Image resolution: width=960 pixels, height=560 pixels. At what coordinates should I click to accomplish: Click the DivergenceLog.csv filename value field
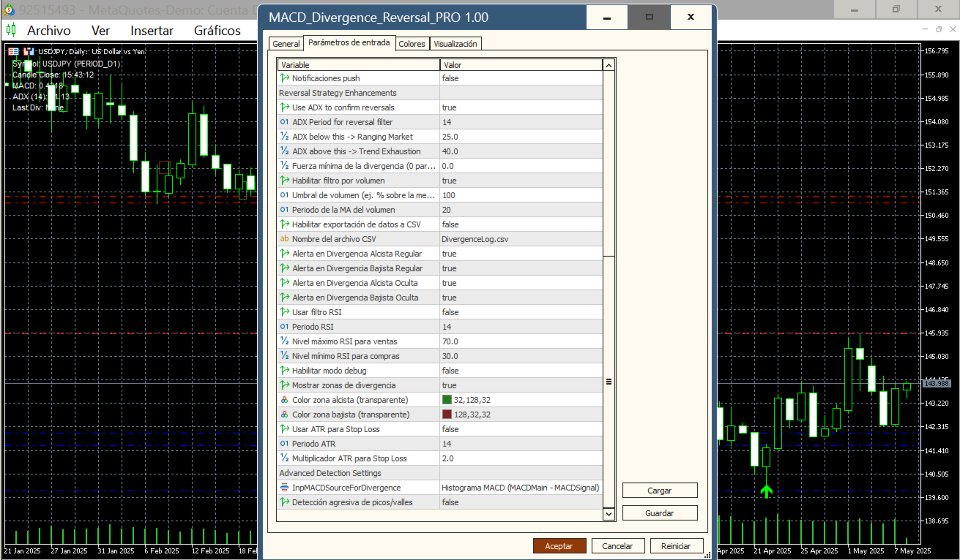(521, 239)
